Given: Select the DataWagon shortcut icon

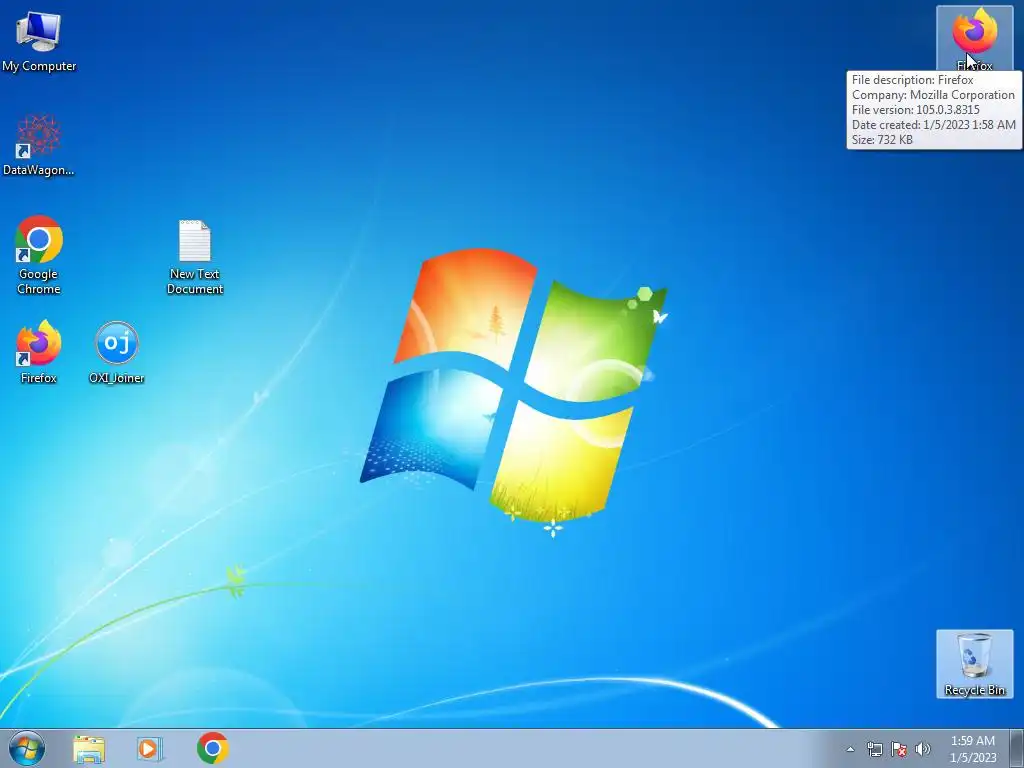Looking at the screenshot, I should tap(39, 144).
